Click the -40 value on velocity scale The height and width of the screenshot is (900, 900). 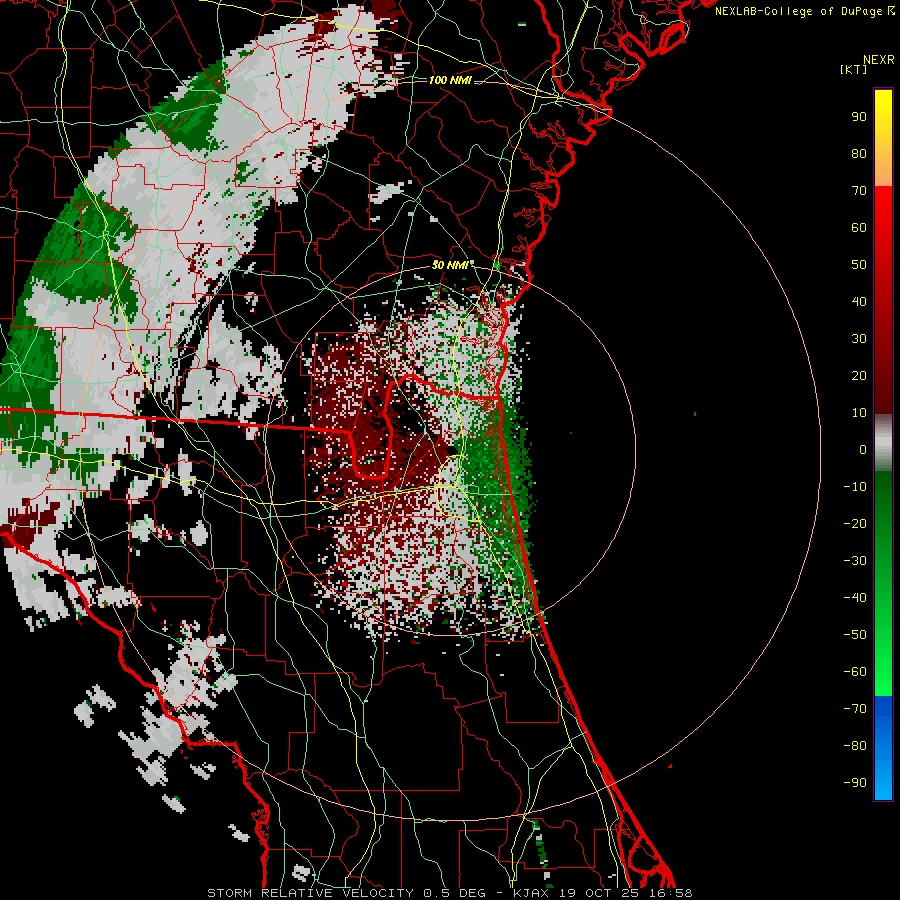point(855,598)
